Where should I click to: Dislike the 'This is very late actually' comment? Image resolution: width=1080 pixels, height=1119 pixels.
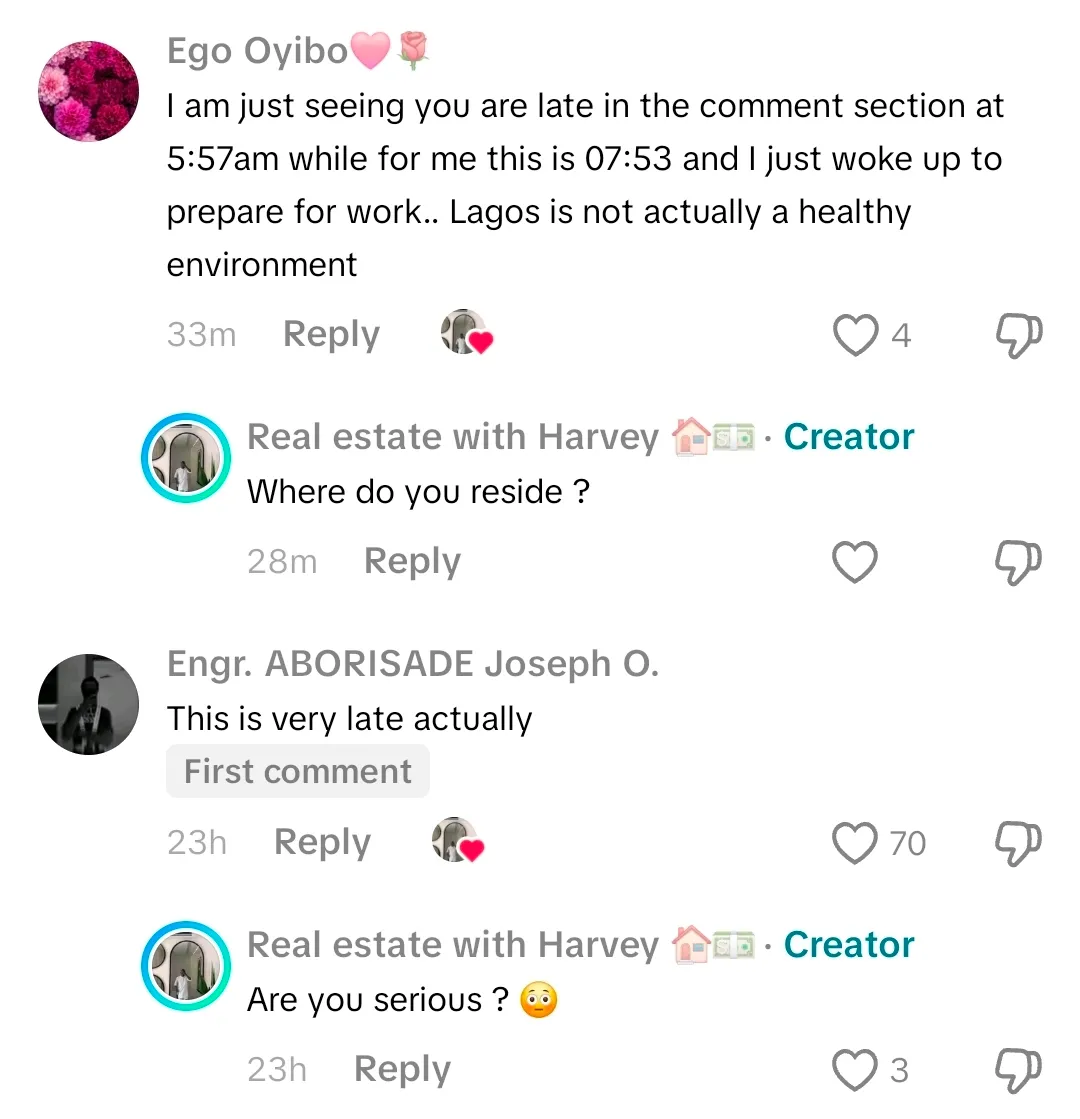[x=1020, y=843]
